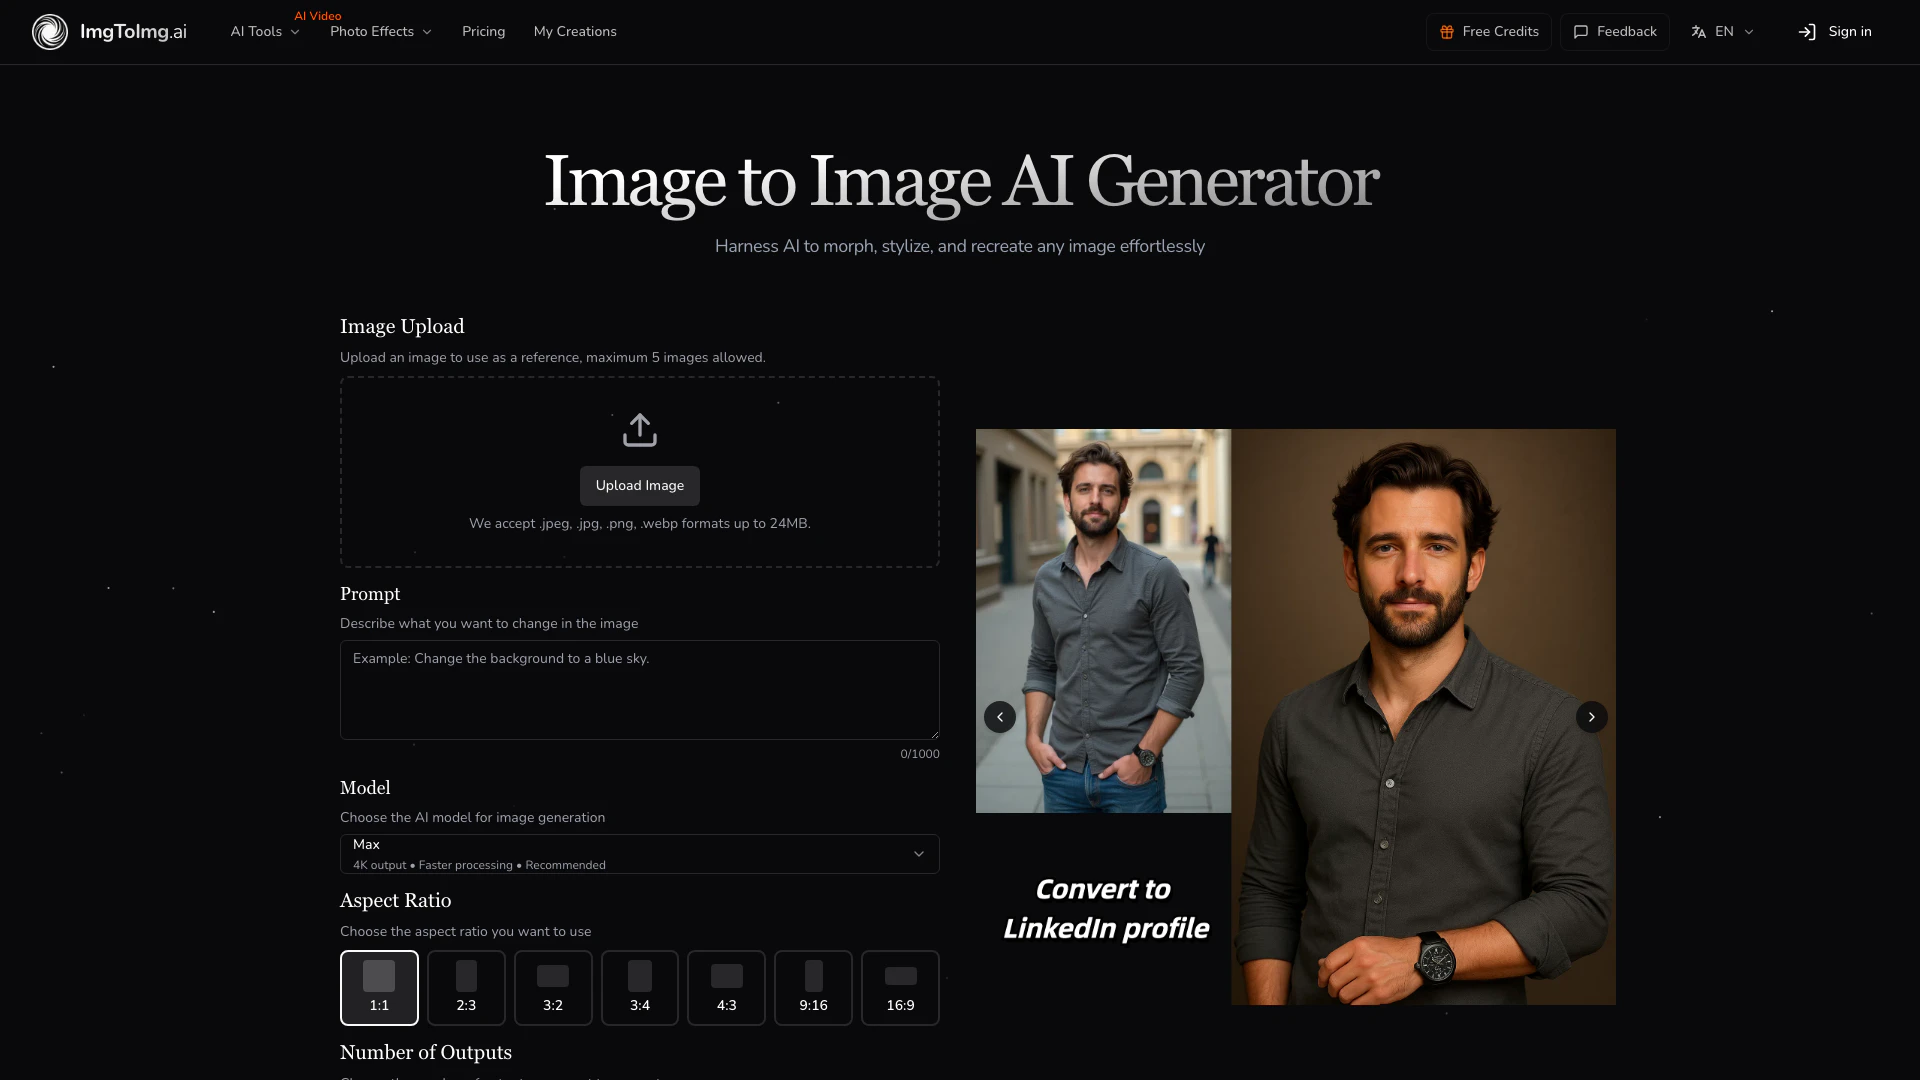
Task: Click into the Prompt text area
Action: 639,690
